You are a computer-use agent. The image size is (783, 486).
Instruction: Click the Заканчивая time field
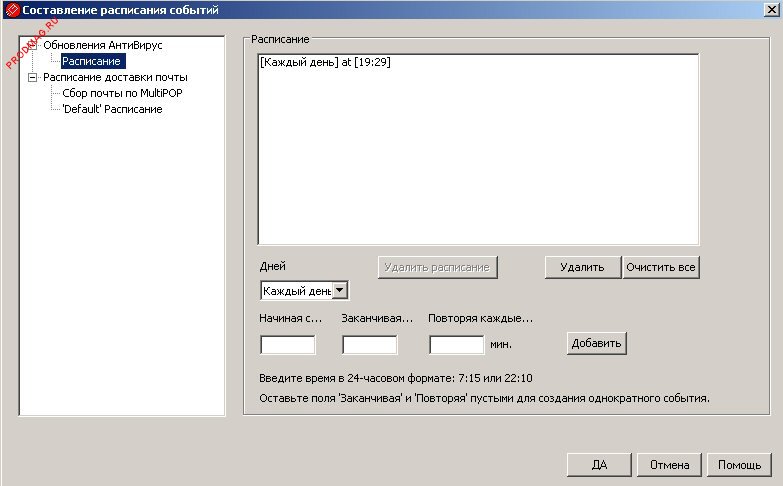pyautogui.click(x=369, y=344)
